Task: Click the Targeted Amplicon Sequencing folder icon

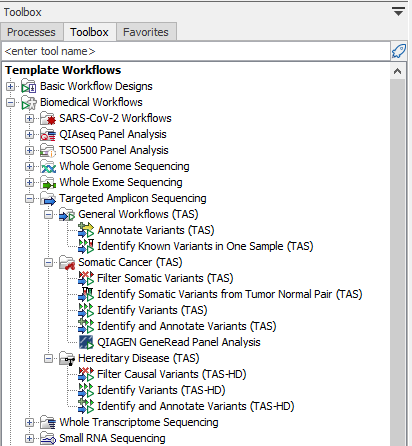Action: click(48, 198)
